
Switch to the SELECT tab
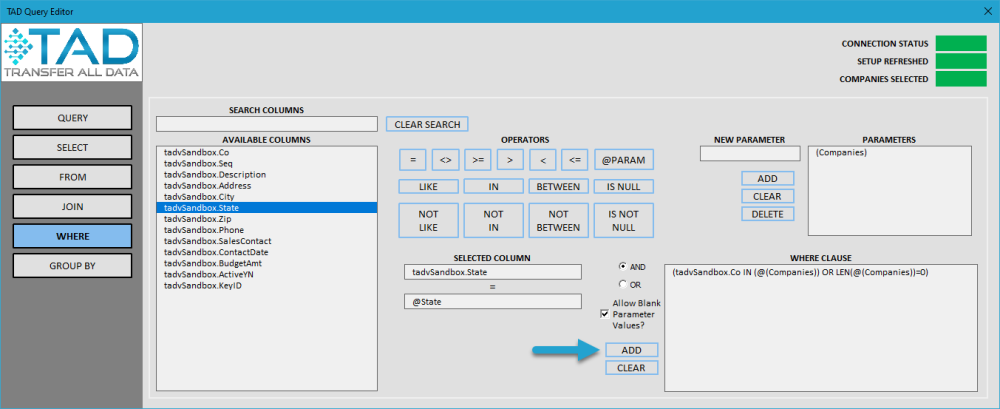tap(73, 147)
